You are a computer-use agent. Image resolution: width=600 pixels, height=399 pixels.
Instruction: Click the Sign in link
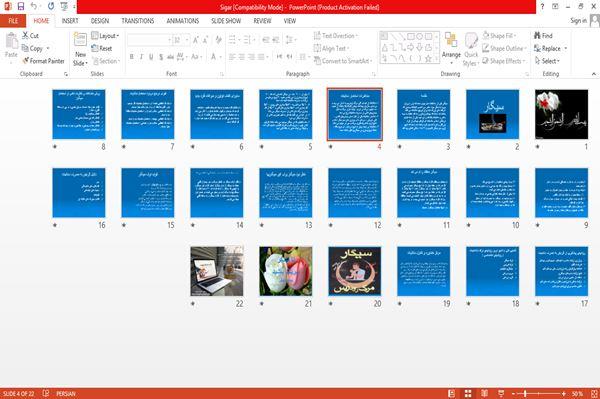point(578,21)
